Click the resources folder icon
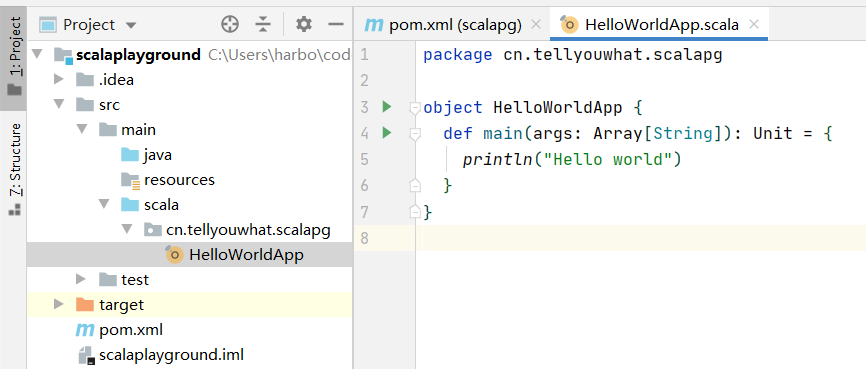 pos(130,180)
